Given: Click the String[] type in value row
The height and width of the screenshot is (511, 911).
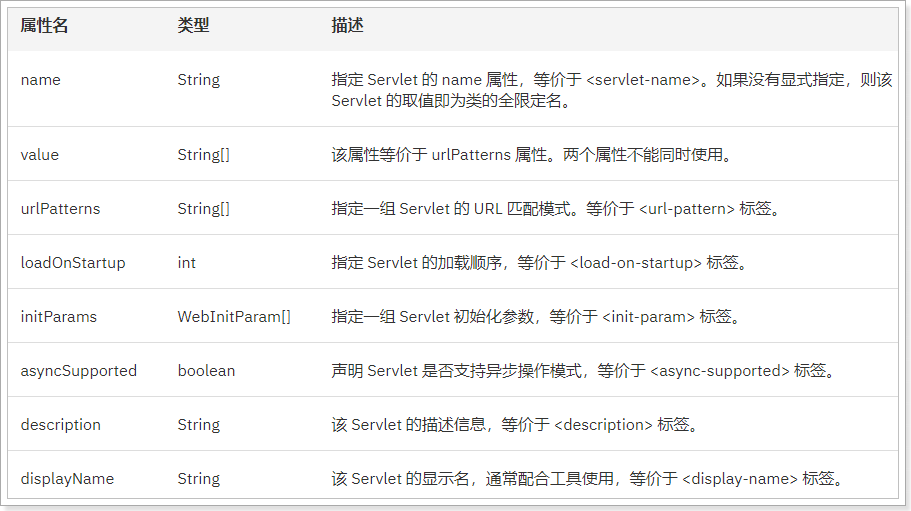Looking at the screenshot, I should click(203, 154).
